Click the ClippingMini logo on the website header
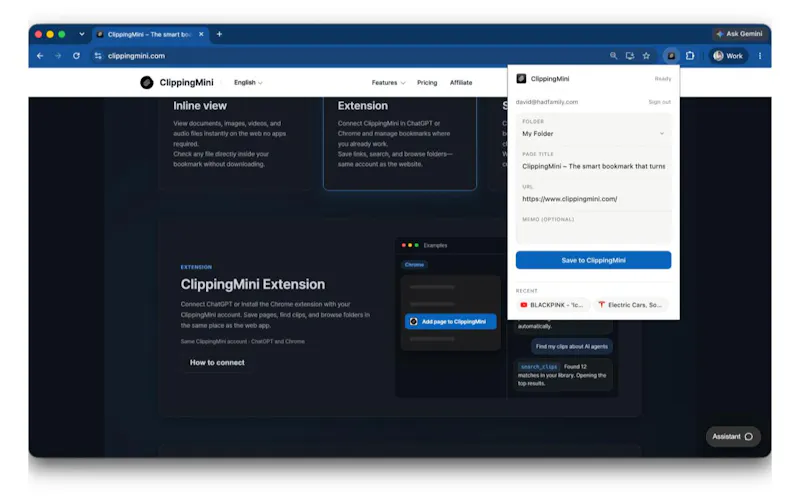Image resolution: width=800 pixels, height=500 pixels. point(177,83)
